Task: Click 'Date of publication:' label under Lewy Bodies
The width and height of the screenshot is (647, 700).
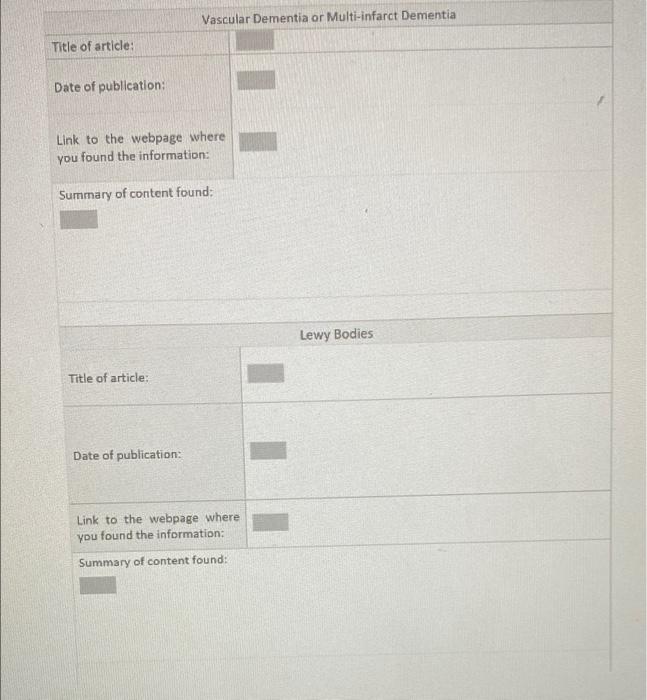Action: (127, 455)
